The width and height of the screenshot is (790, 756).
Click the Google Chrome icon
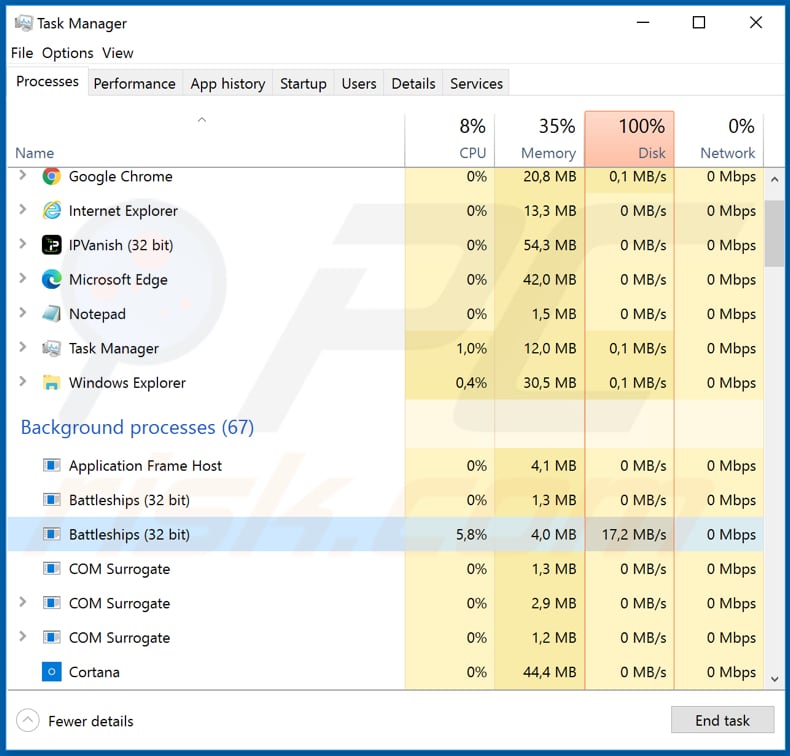(51, 176)
